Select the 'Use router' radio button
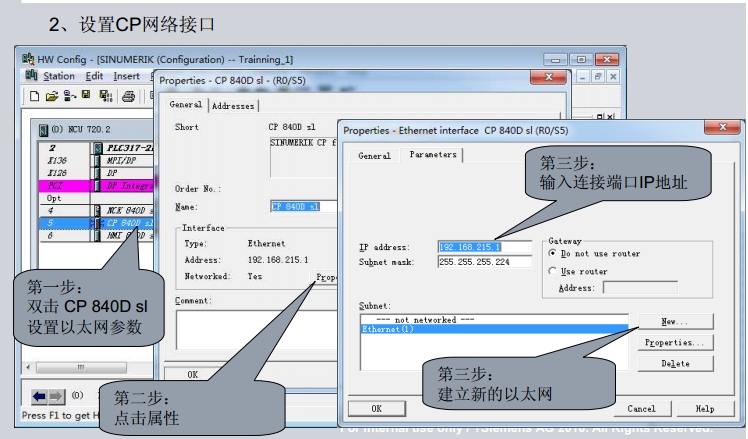748x439 pixels. coord(552,271)
